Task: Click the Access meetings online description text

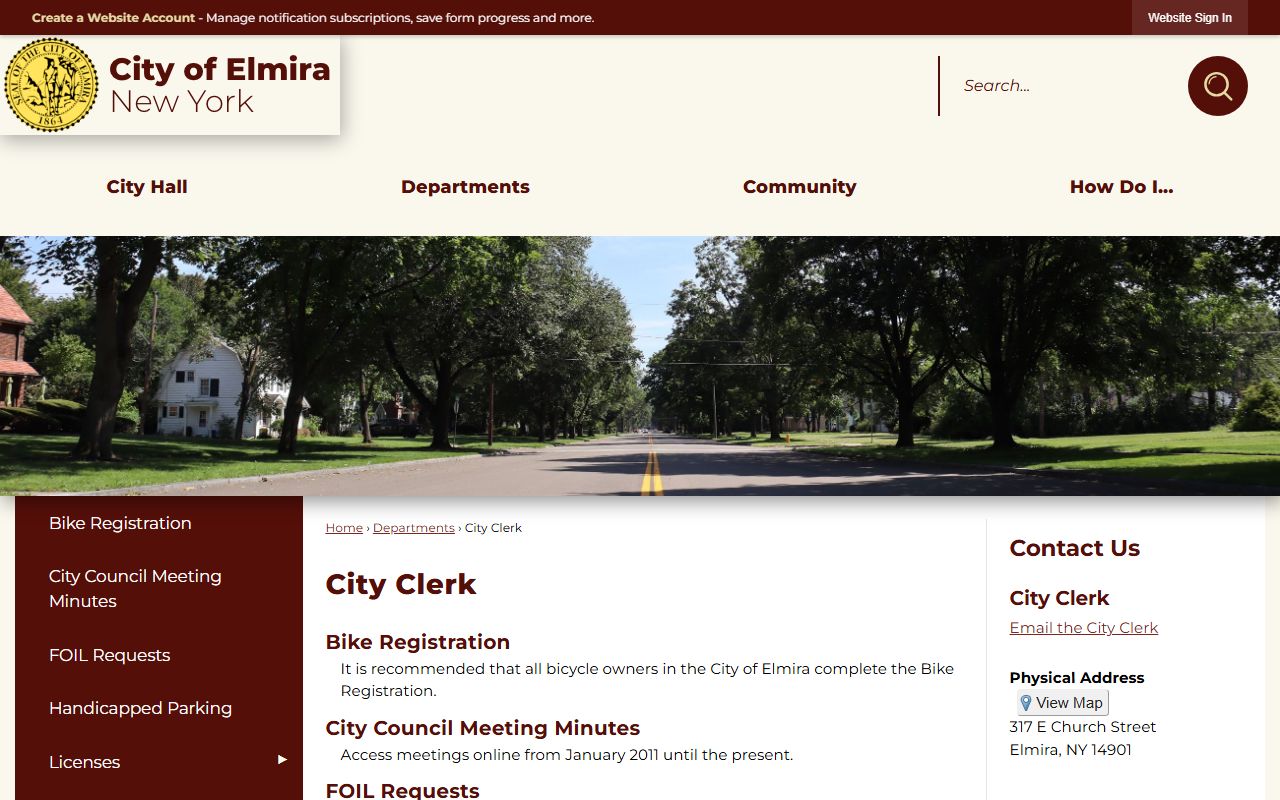Action: click(566, 755)
